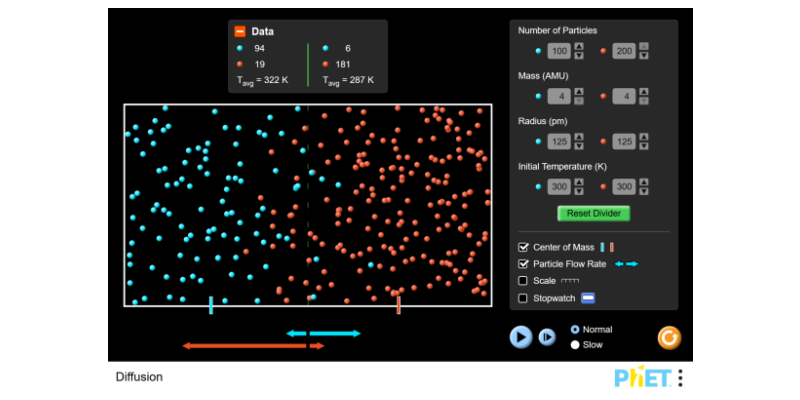This screenshot has height=400, width=800.
Task: Open the PhET options menu (three dots)
Action: click(680, 378)
